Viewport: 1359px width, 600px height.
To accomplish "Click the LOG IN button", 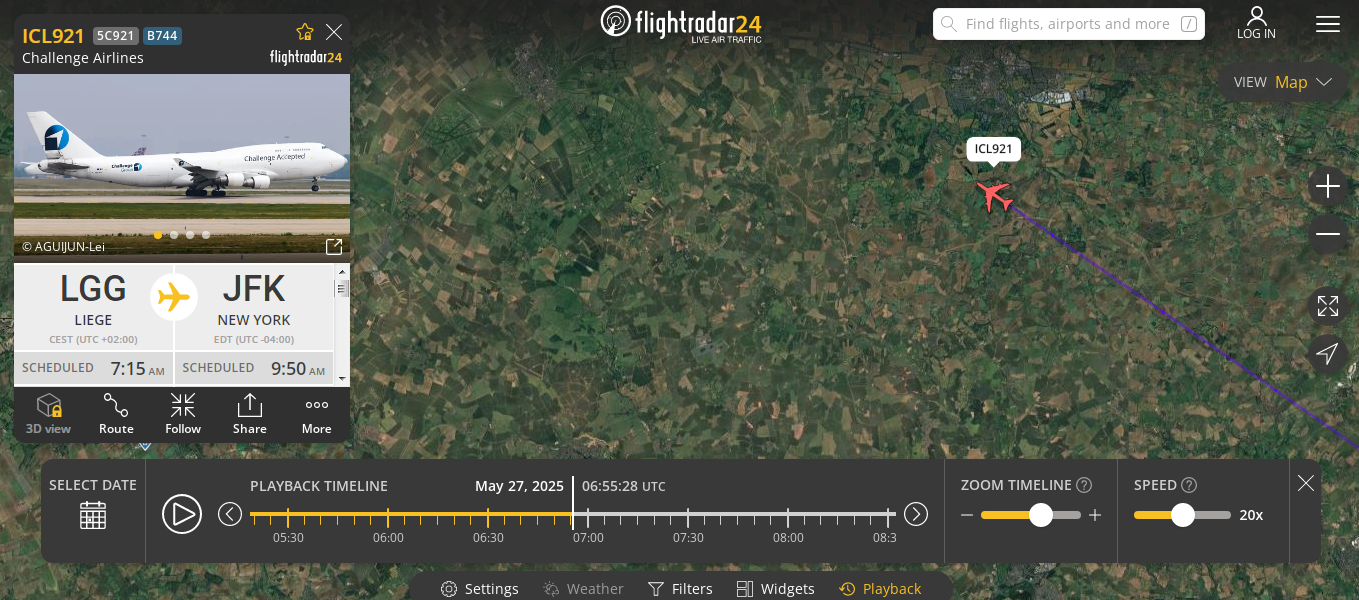I will pyautogui.click(x=1256, y=24).
